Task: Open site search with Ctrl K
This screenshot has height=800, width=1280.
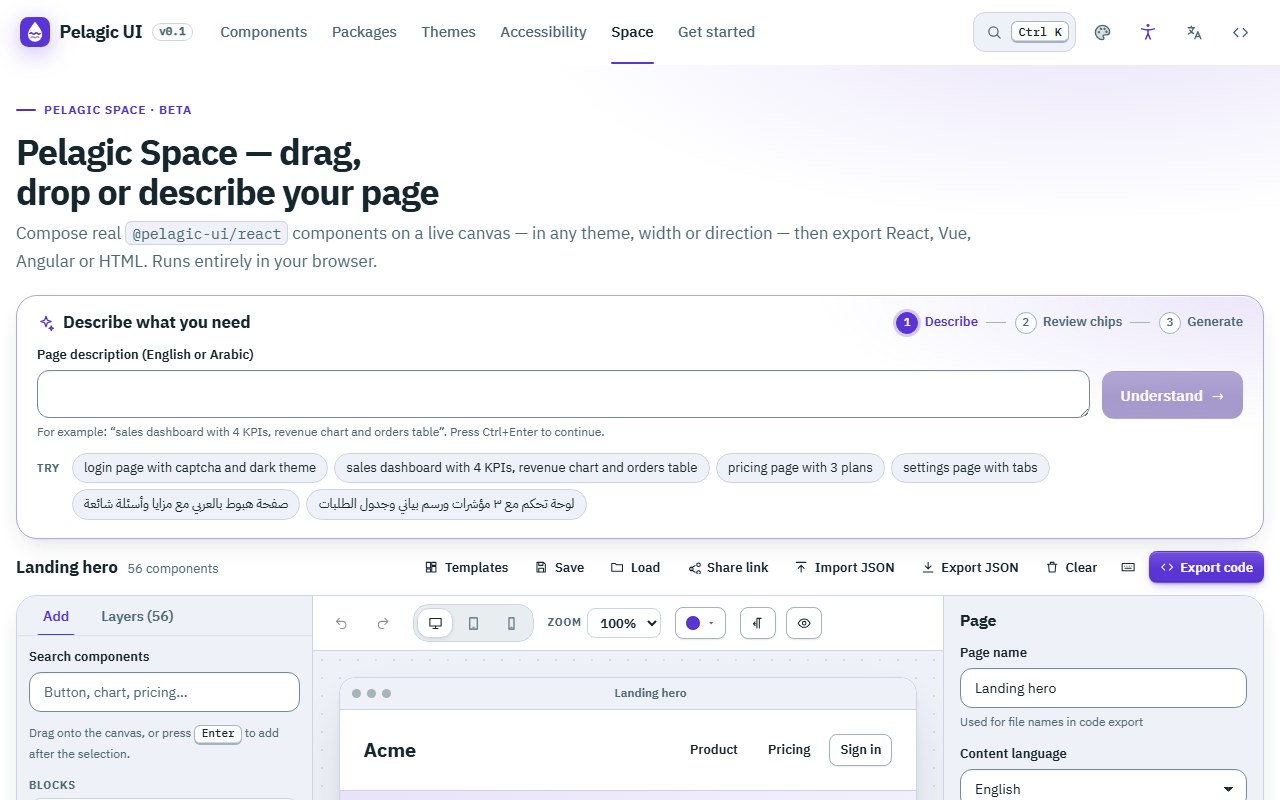Action: (x=1024, y=32)
